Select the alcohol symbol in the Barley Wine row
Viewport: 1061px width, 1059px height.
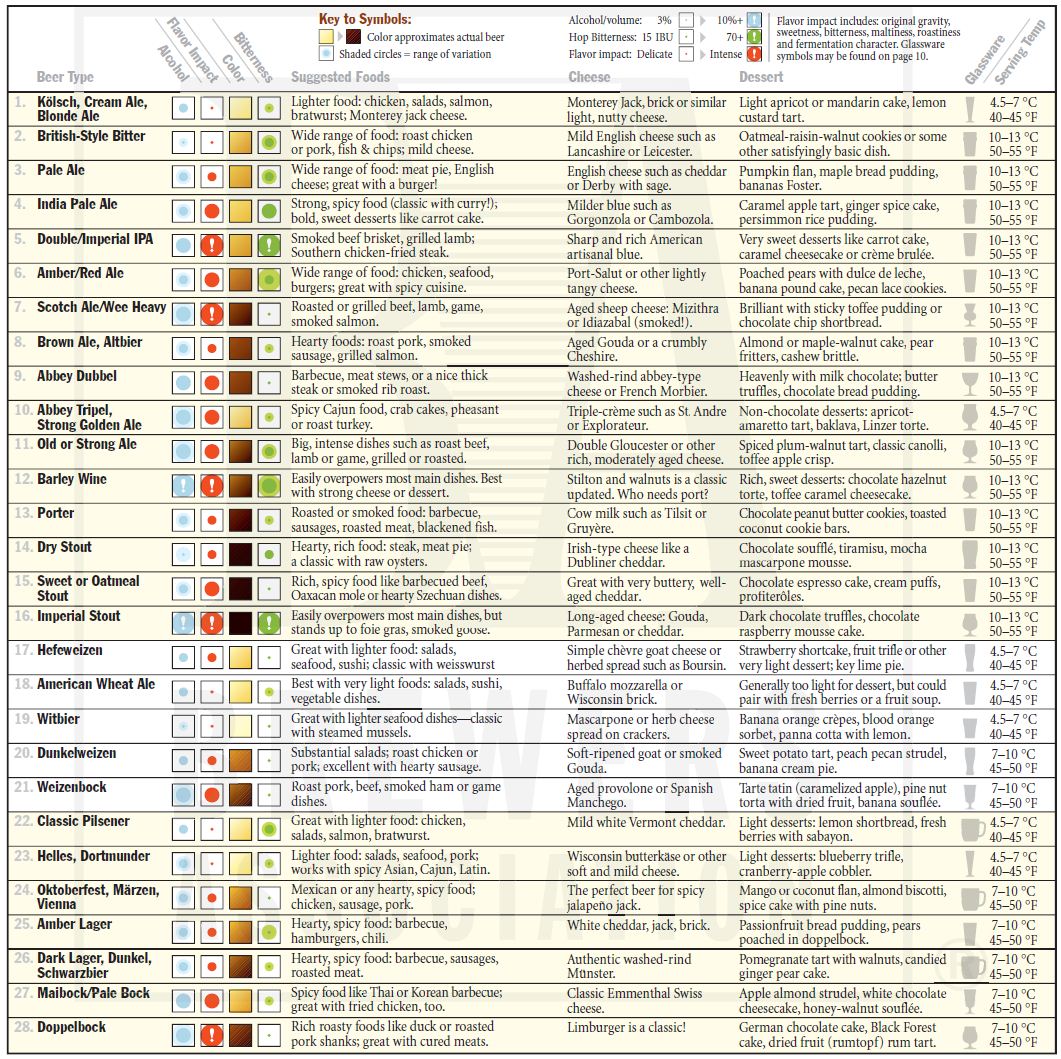pos(183,485)
